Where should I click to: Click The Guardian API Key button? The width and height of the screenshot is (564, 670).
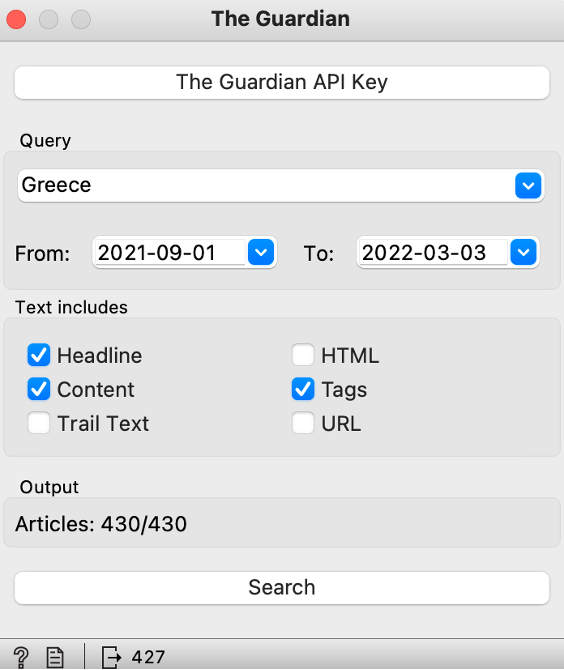[282, 82]
